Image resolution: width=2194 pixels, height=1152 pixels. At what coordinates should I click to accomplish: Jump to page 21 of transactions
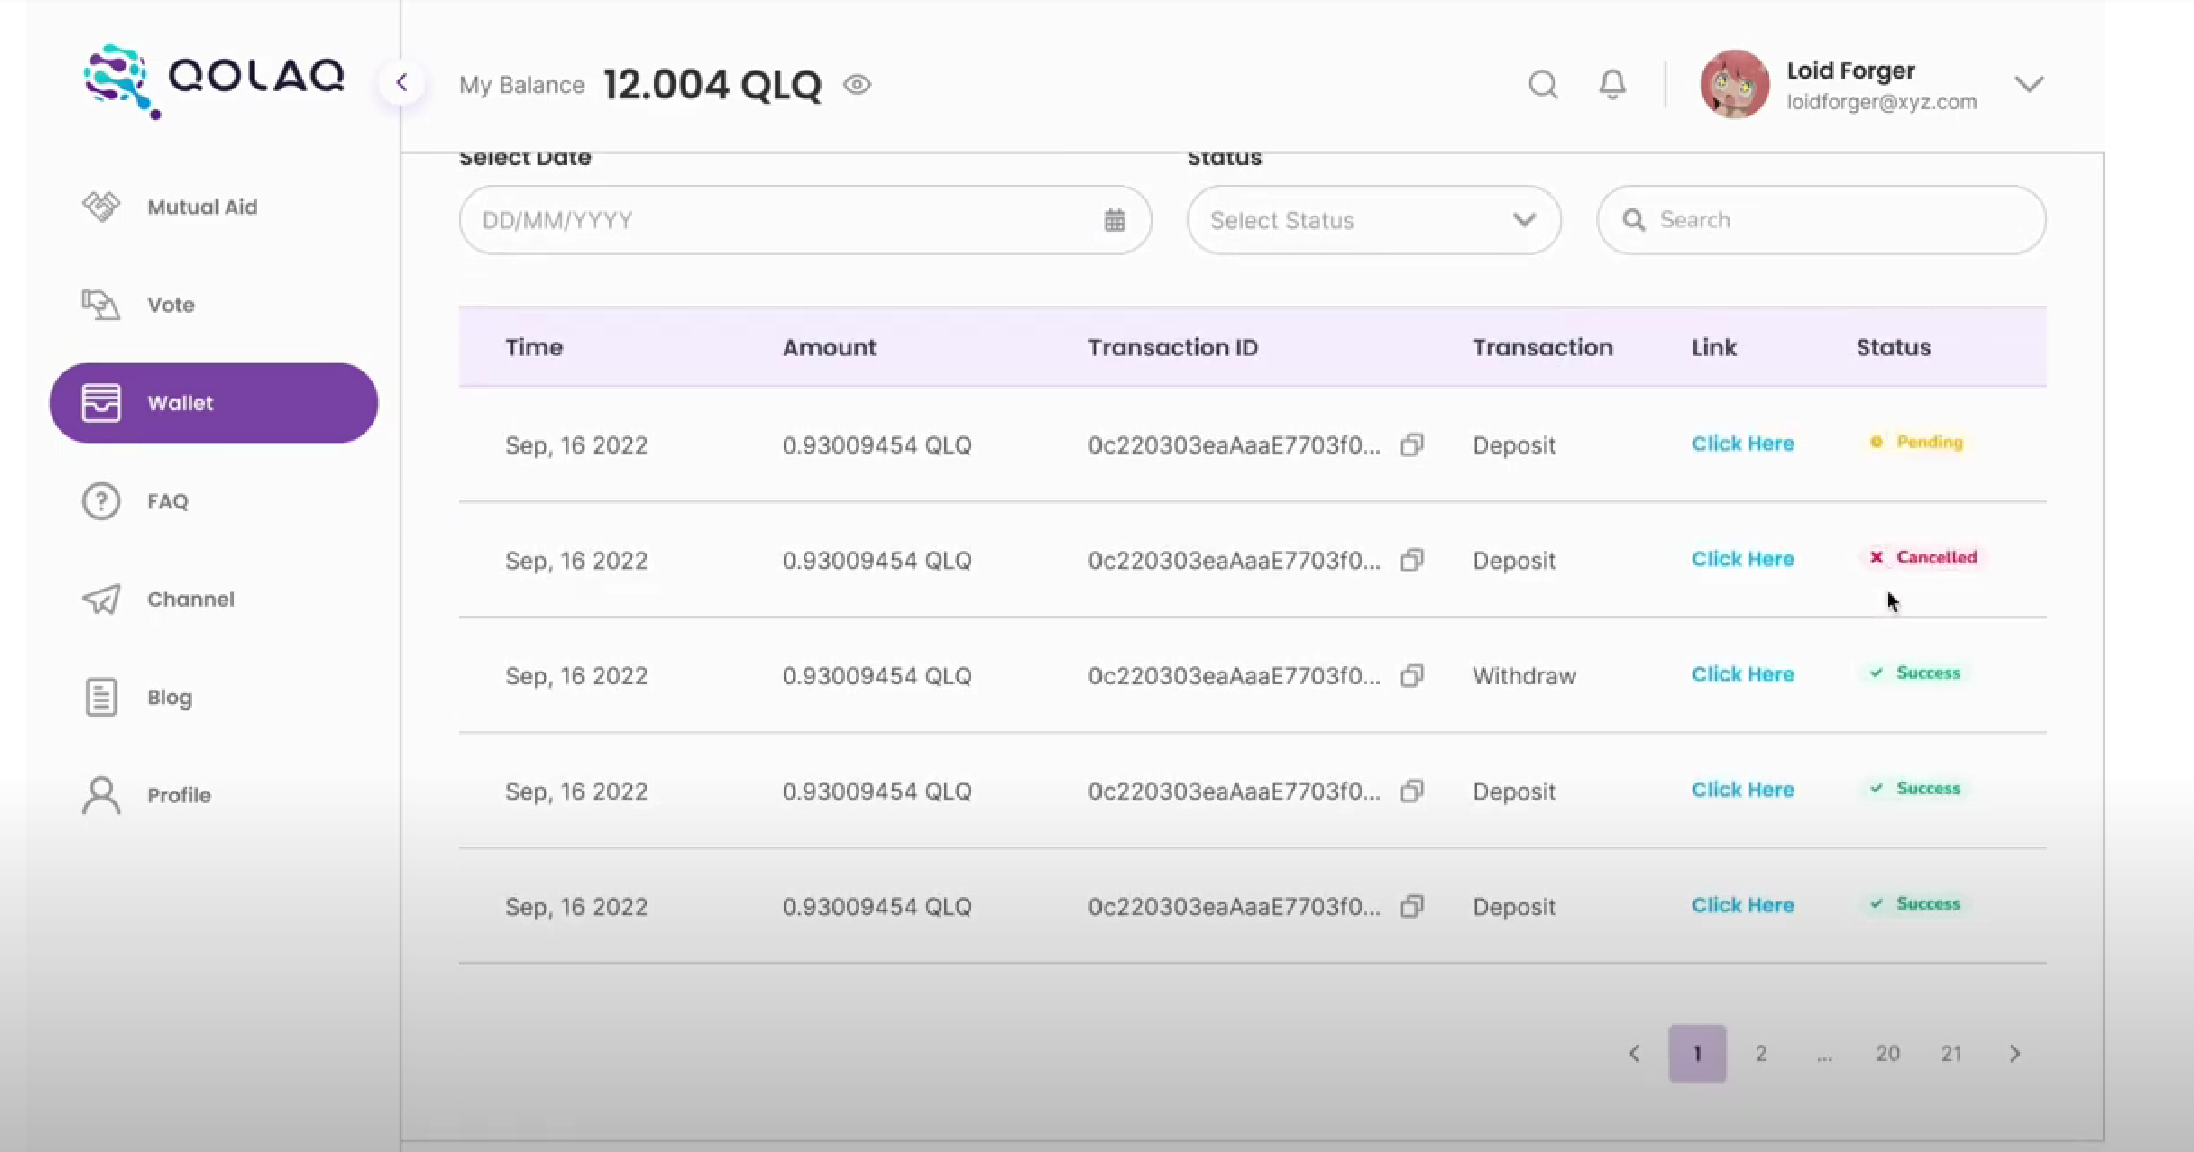pos(1951,1053)
